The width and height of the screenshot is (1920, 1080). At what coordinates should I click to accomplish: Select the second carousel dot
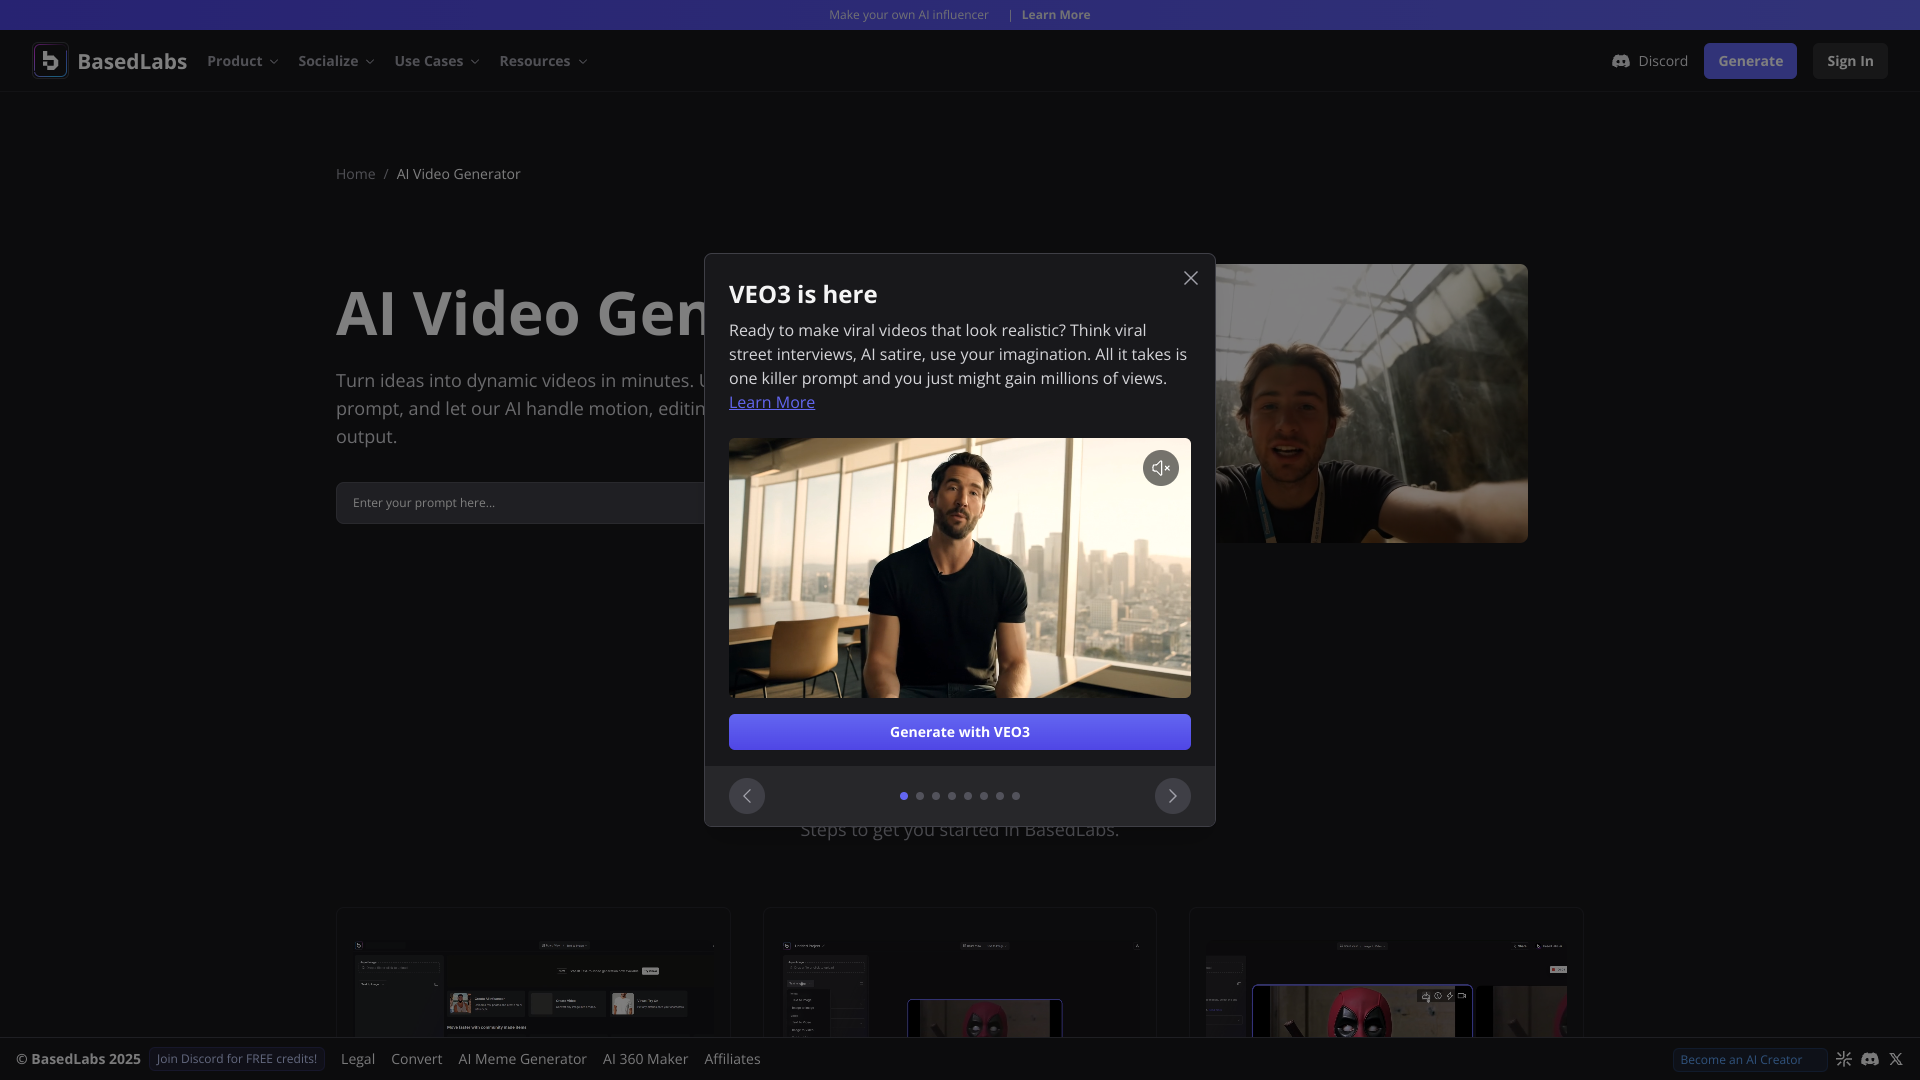coord(920,796)
